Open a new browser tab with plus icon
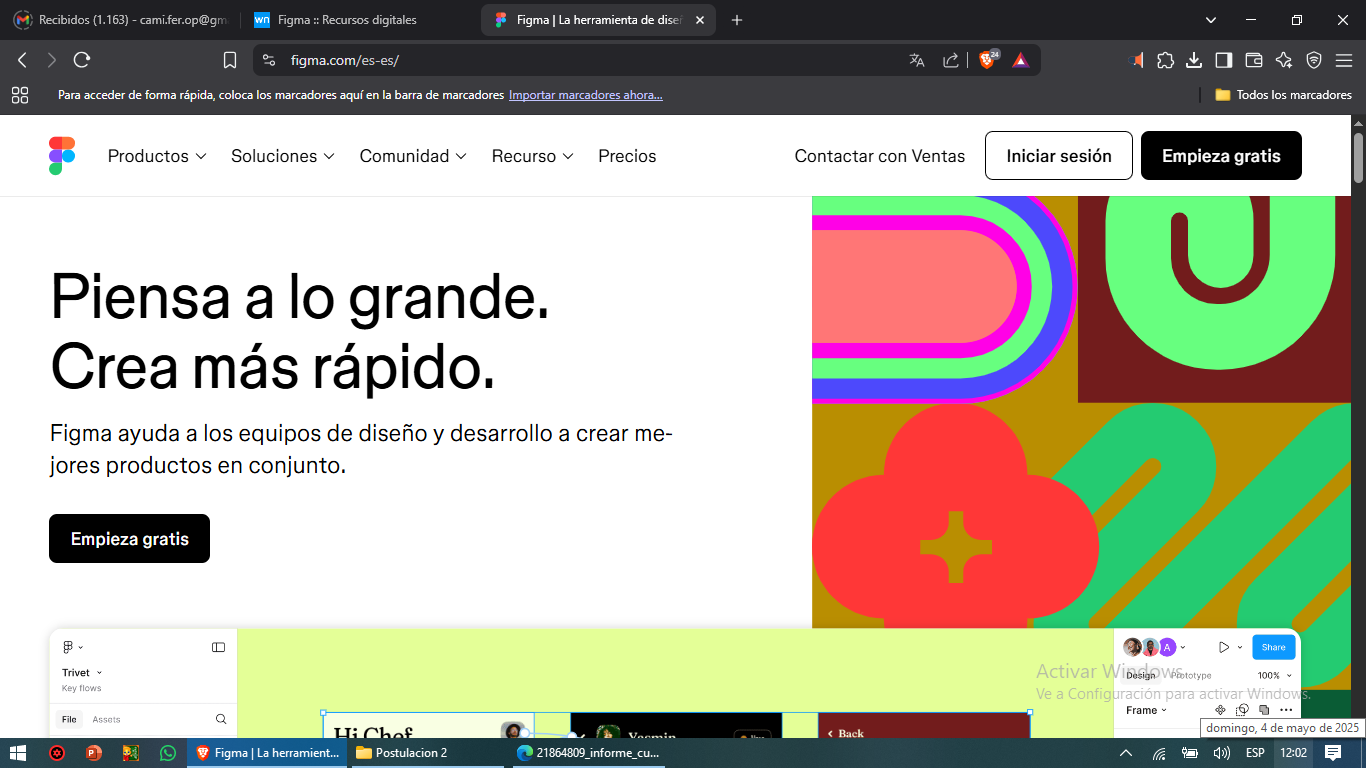The width and height of the screenshot is (1366, 768). point(737,20)
